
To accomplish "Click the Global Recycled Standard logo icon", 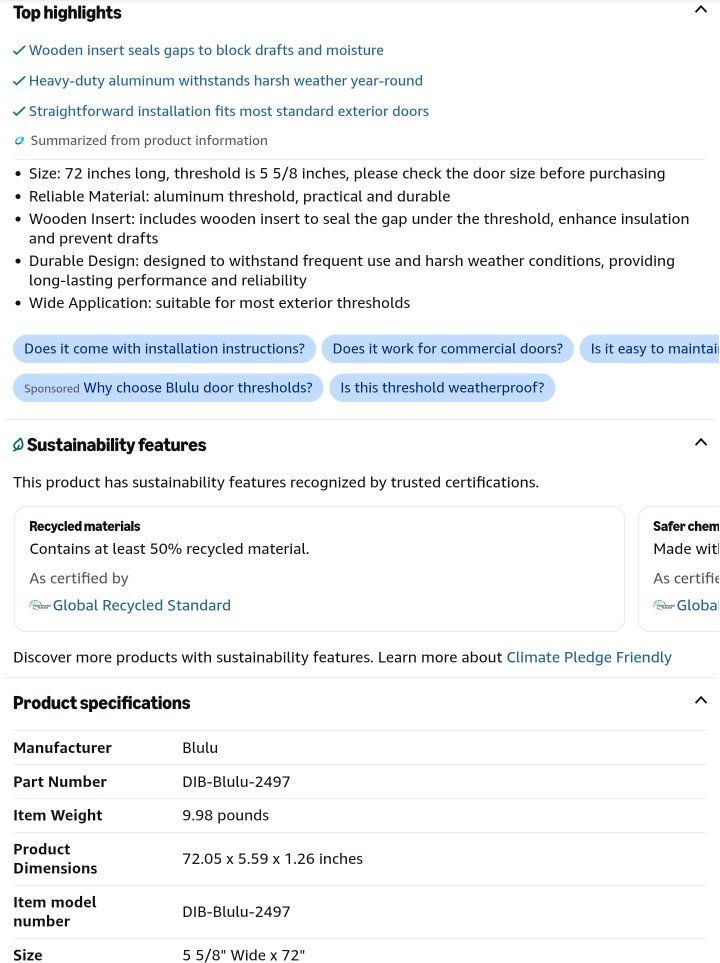I will point(40,606).
